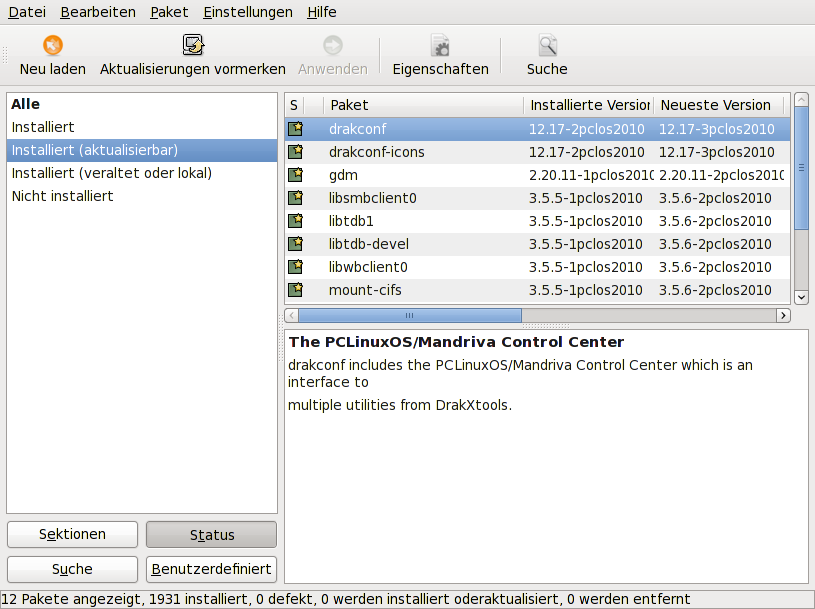The image size is (815, 609).
Task: Click status icon for mount-cifs
Action: [x=295, y=290]
